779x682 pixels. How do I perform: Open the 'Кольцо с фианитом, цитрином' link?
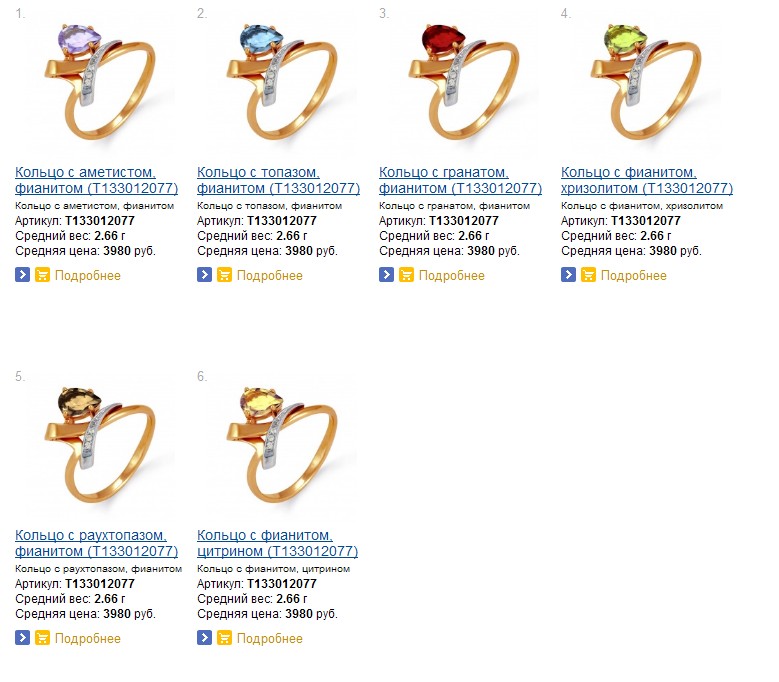(x=277, y=543)
